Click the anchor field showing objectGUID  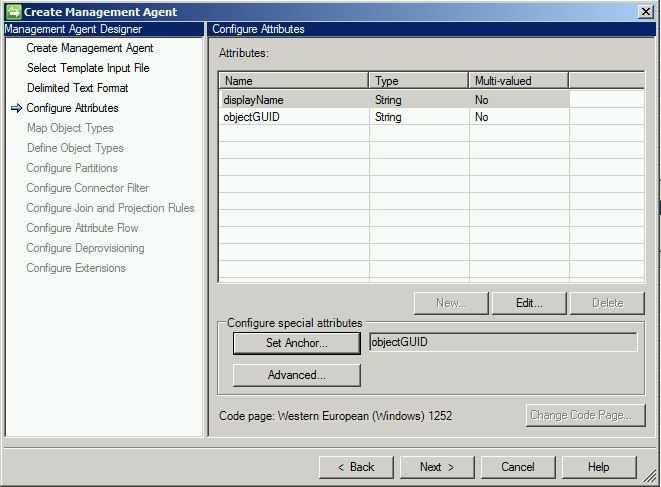[503, 342]
